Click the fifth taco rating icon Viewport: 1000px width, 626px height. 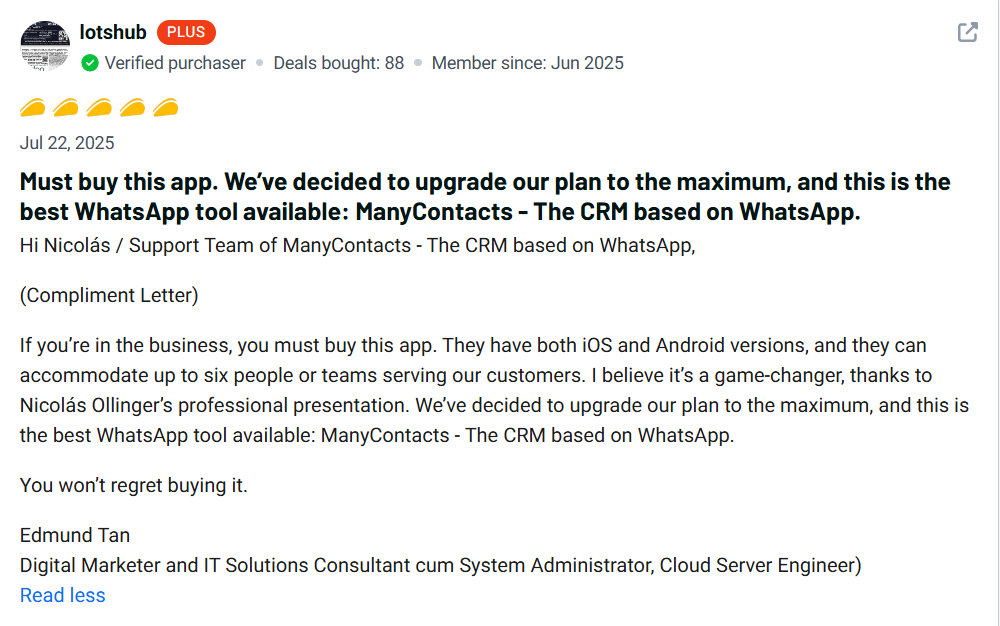pyautogui.click(x=165, y=107)
